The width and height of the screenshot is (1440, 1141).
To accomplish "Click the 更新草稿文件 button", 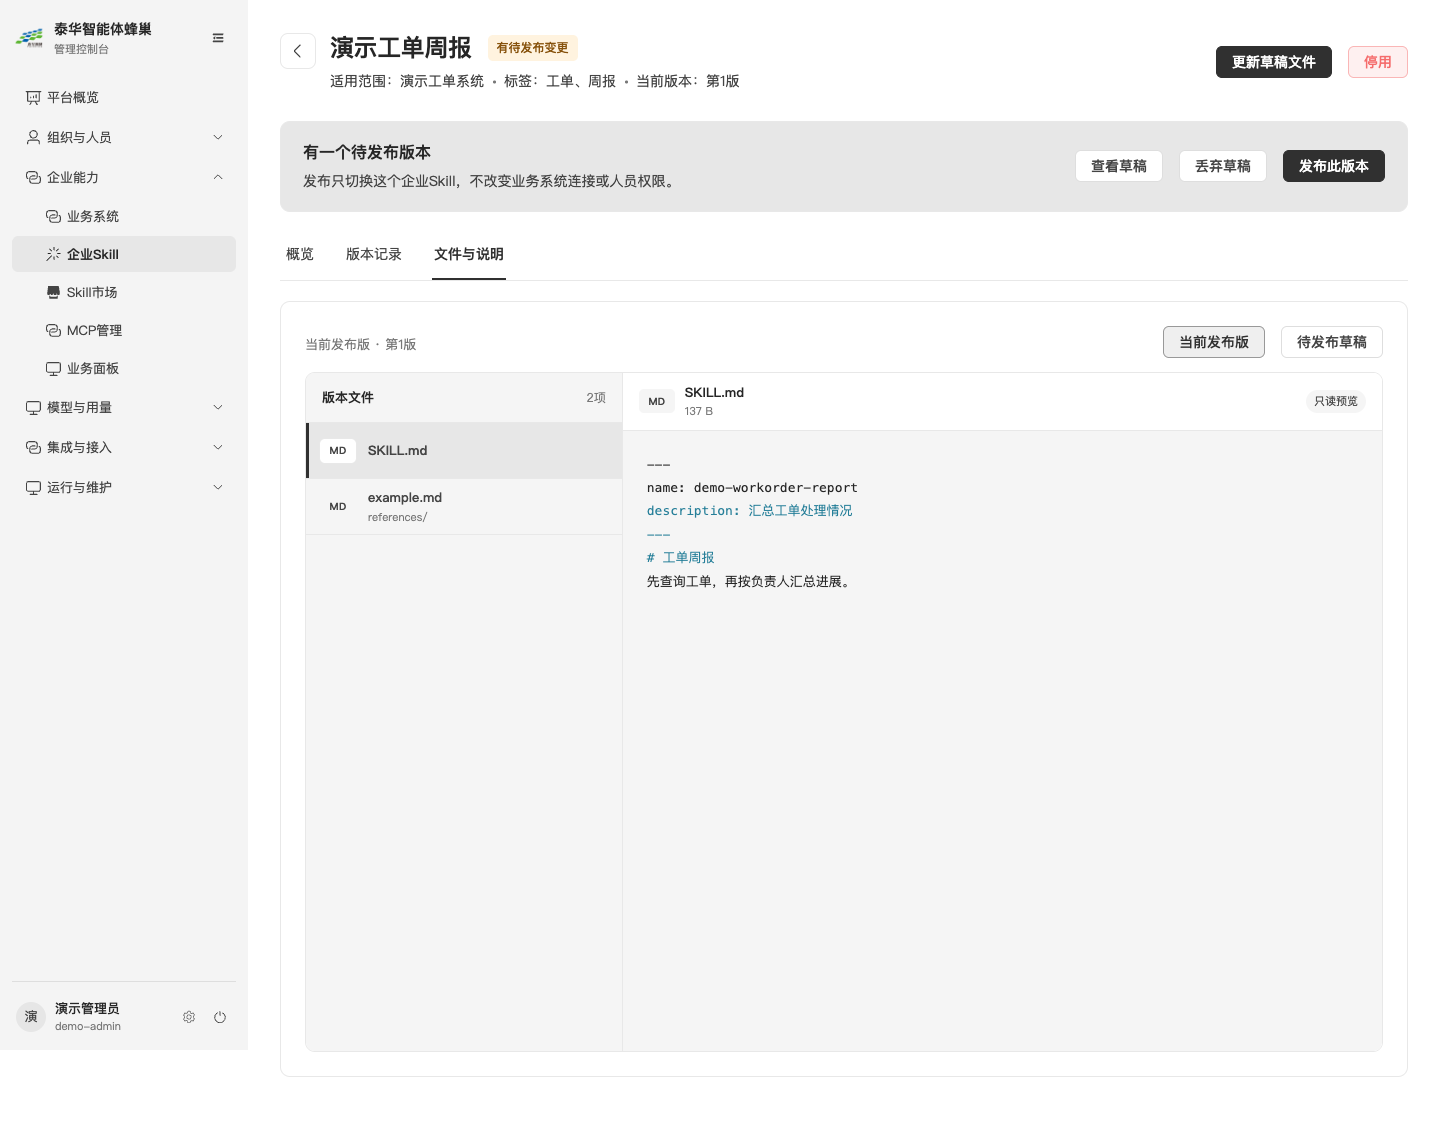I will coord(1274,62).
